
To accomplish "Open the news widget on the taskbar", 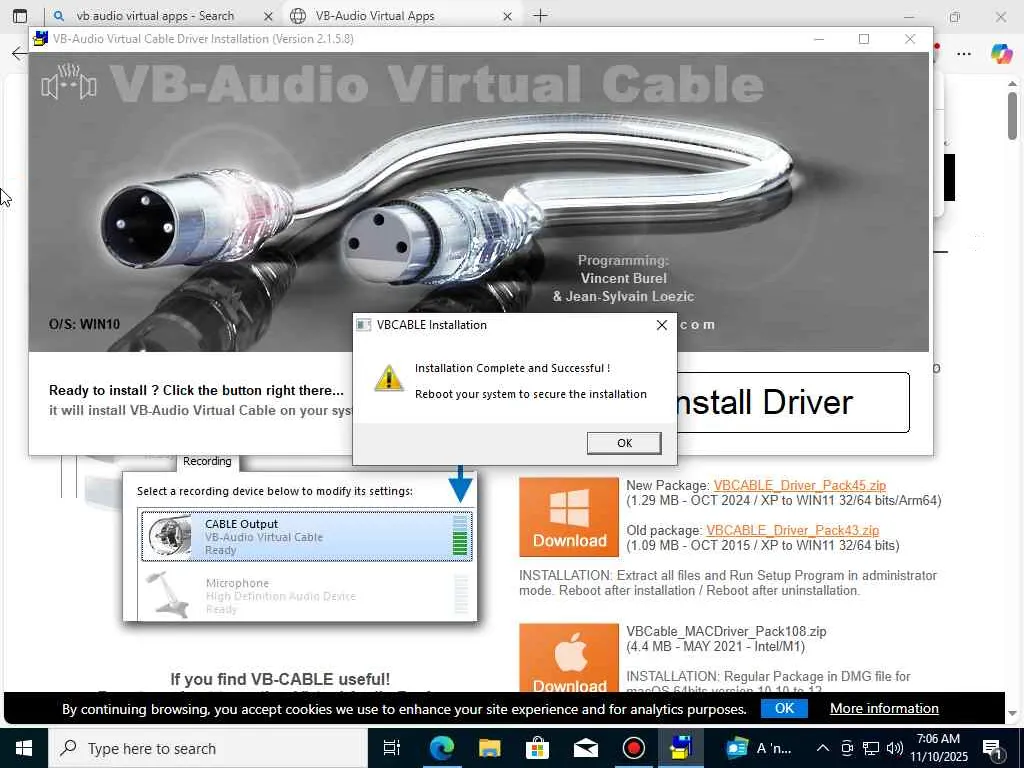I will pyautogui.click(x=759, y=748).
